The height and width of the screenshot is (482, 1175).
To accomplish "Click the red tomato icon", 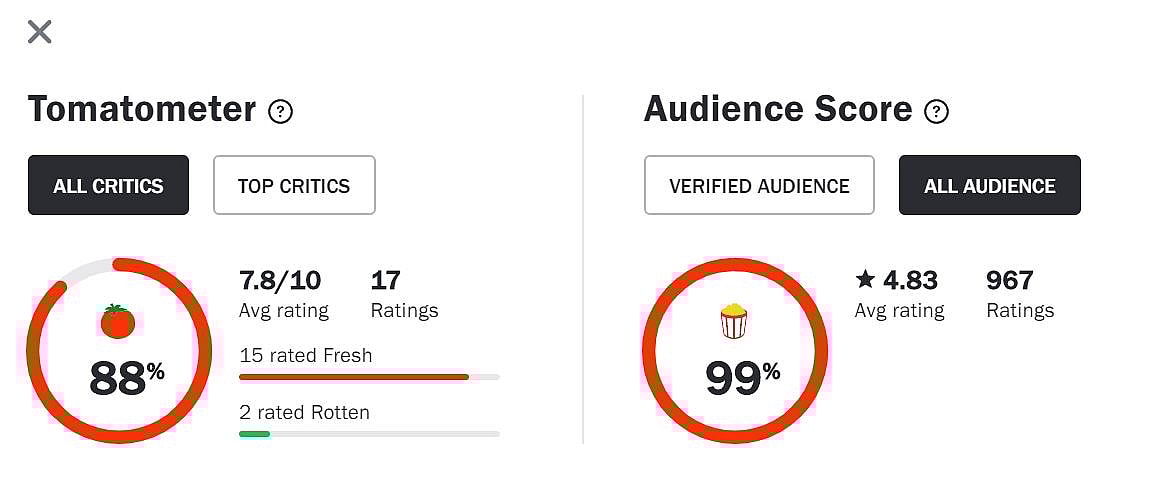I will pos(118,321).
